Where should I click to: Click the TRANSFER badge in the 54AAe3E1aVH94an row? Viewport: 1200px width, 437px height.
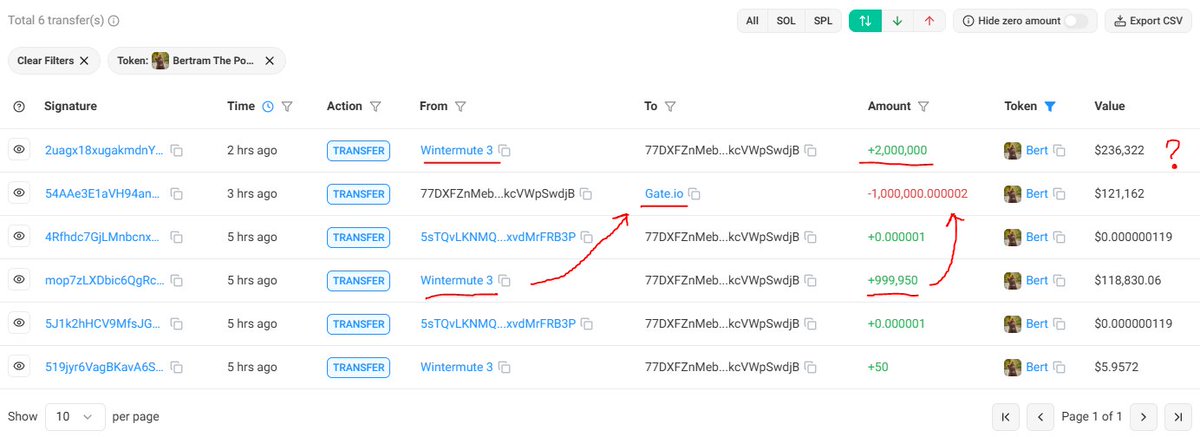(x=358, y=193)
